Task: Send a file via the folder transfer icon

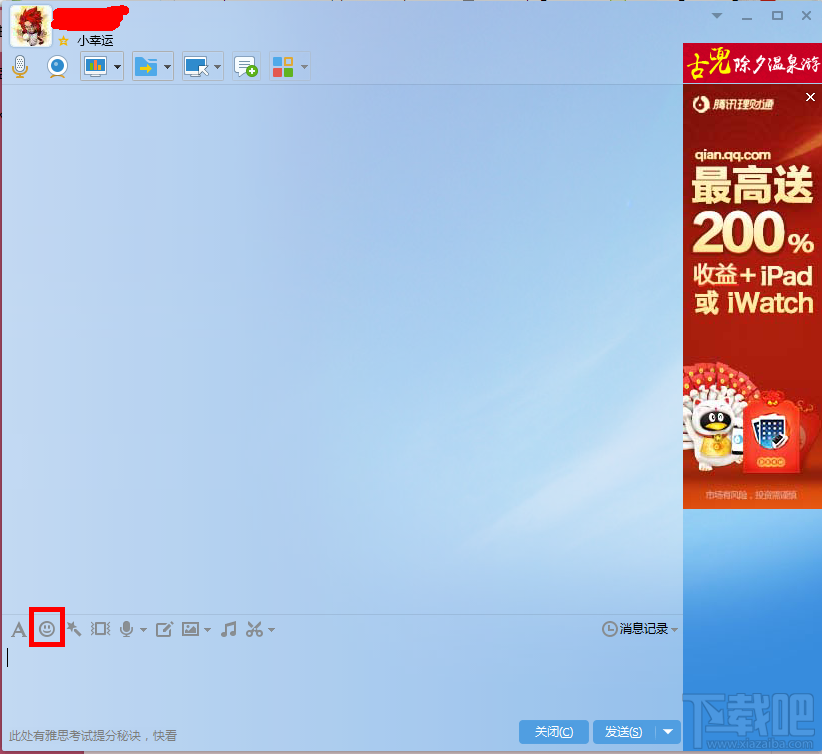Action: point(148,66)
